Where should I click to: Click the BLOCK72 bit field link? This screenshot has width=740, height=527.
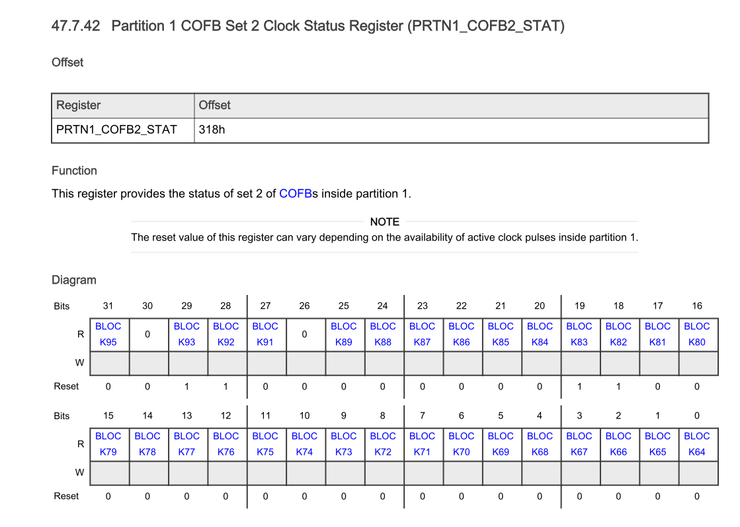[x=383, y=444]
